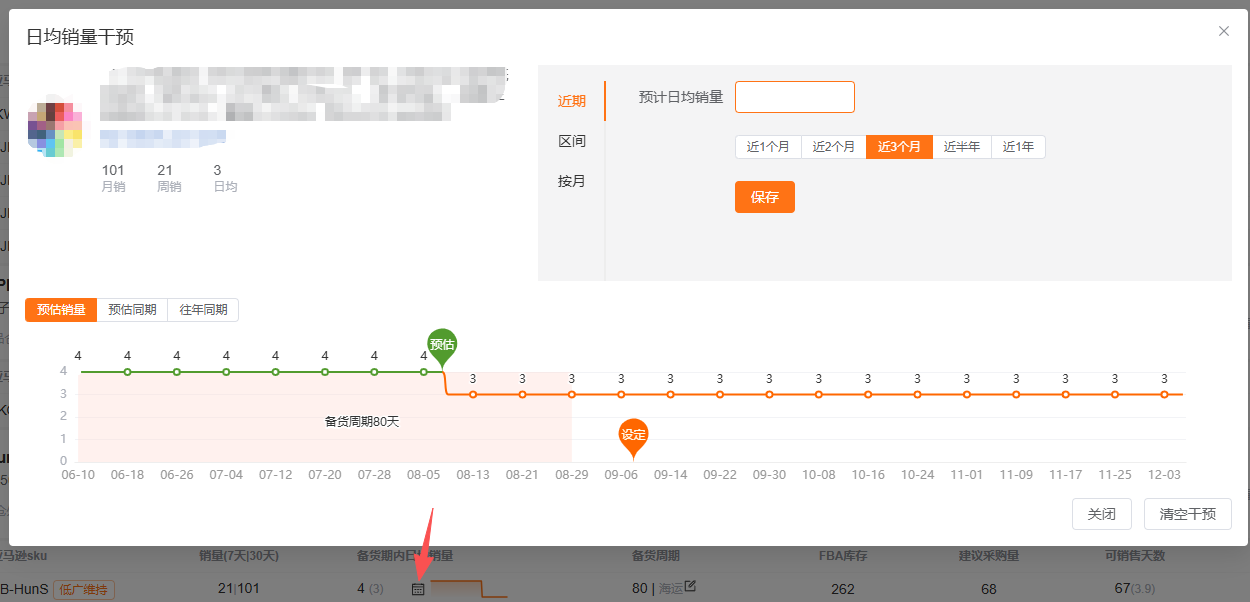The image size is (1250, 602).
Task: Click the orange 设定 chart marker
Action: (x=633, y=436)
